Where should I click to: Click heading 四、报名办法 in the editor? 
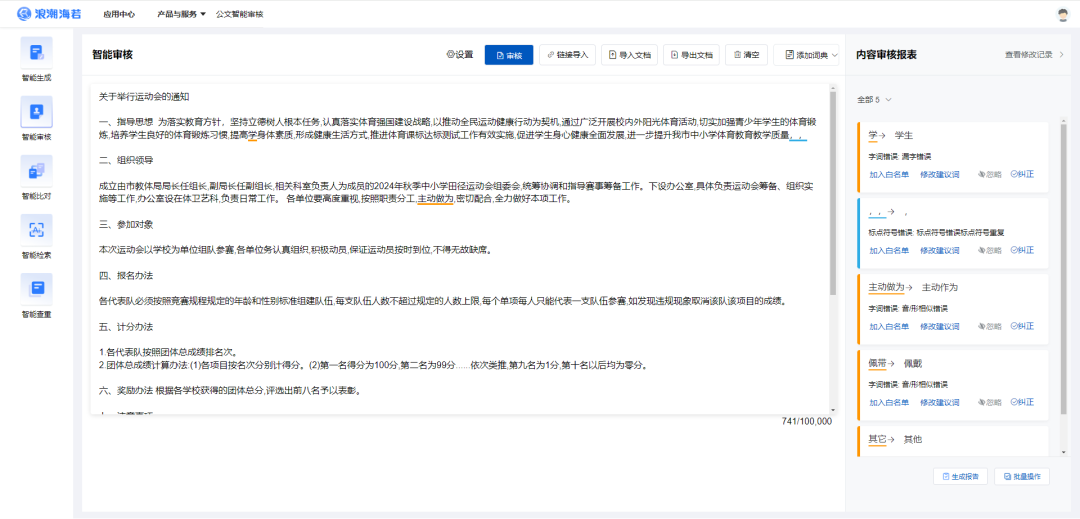126,276
